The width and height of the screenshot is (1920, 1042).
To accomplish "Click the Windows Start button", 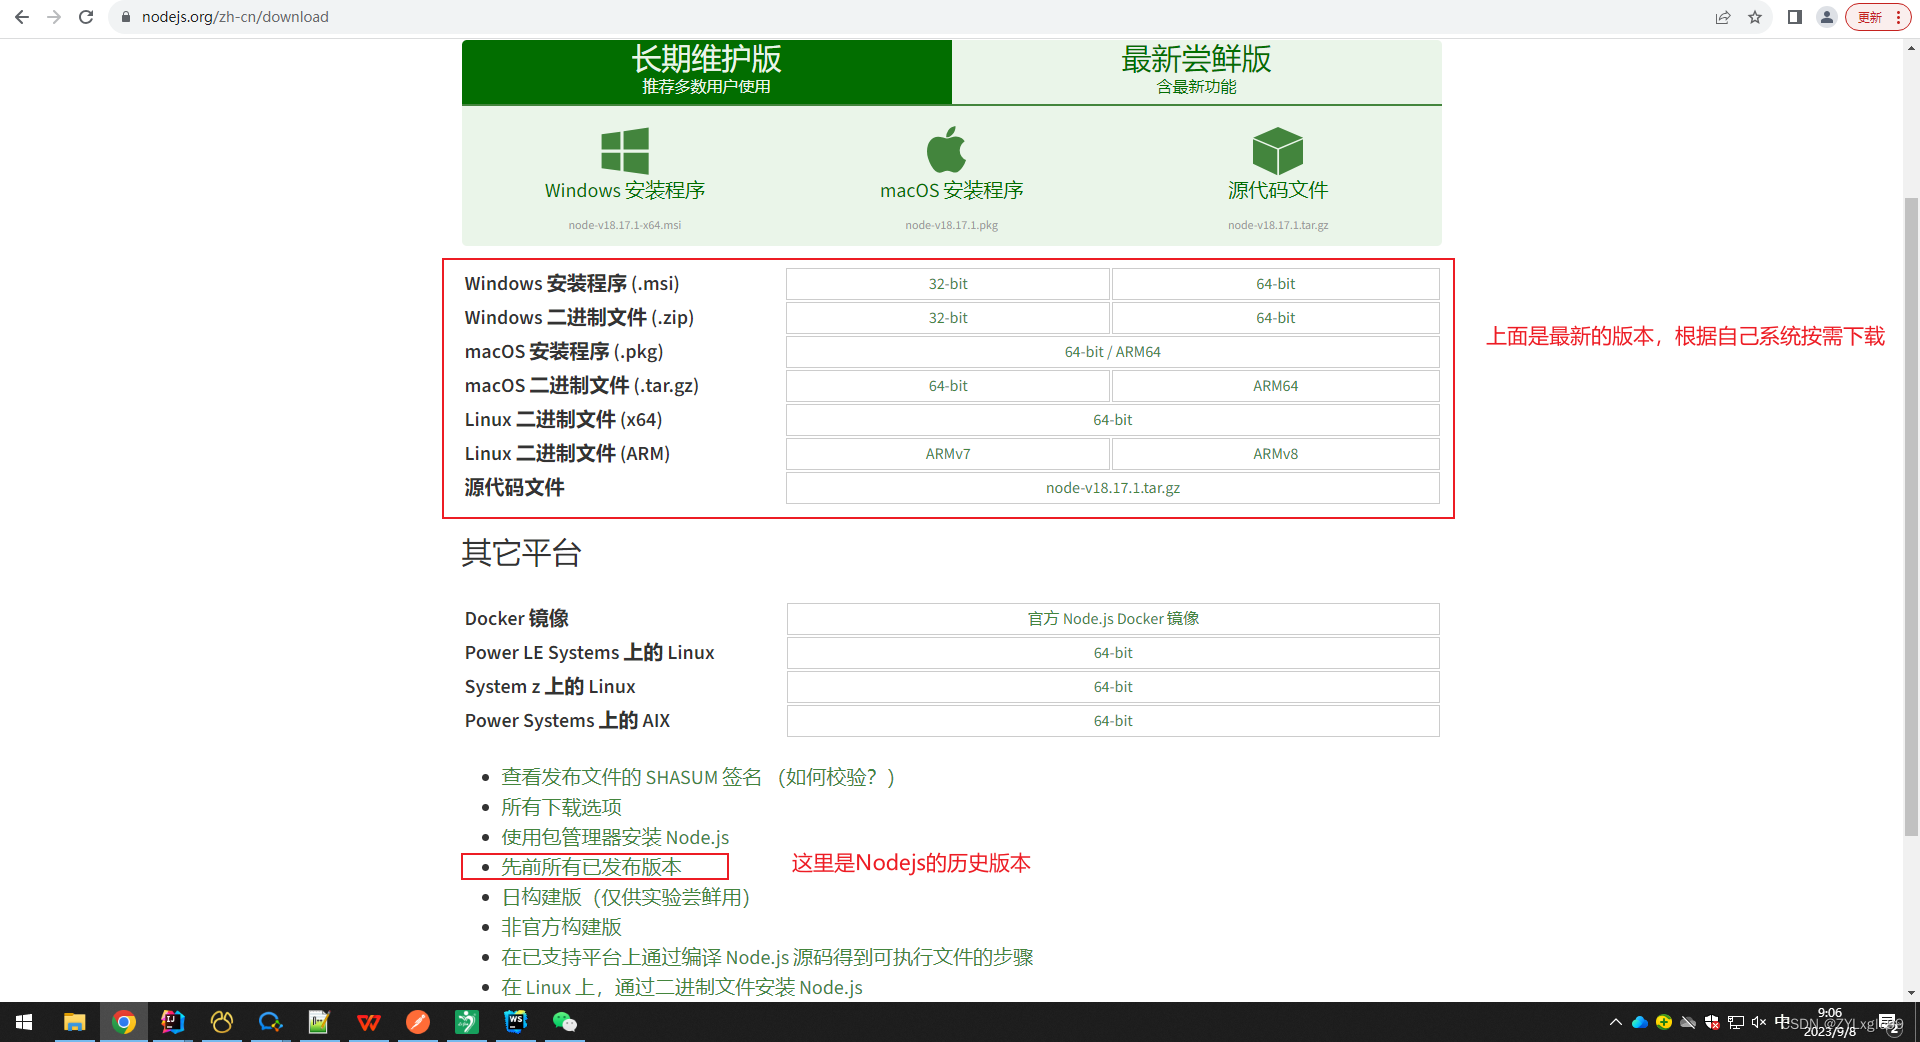I will pyautogui.click(x=23, y=1022).
